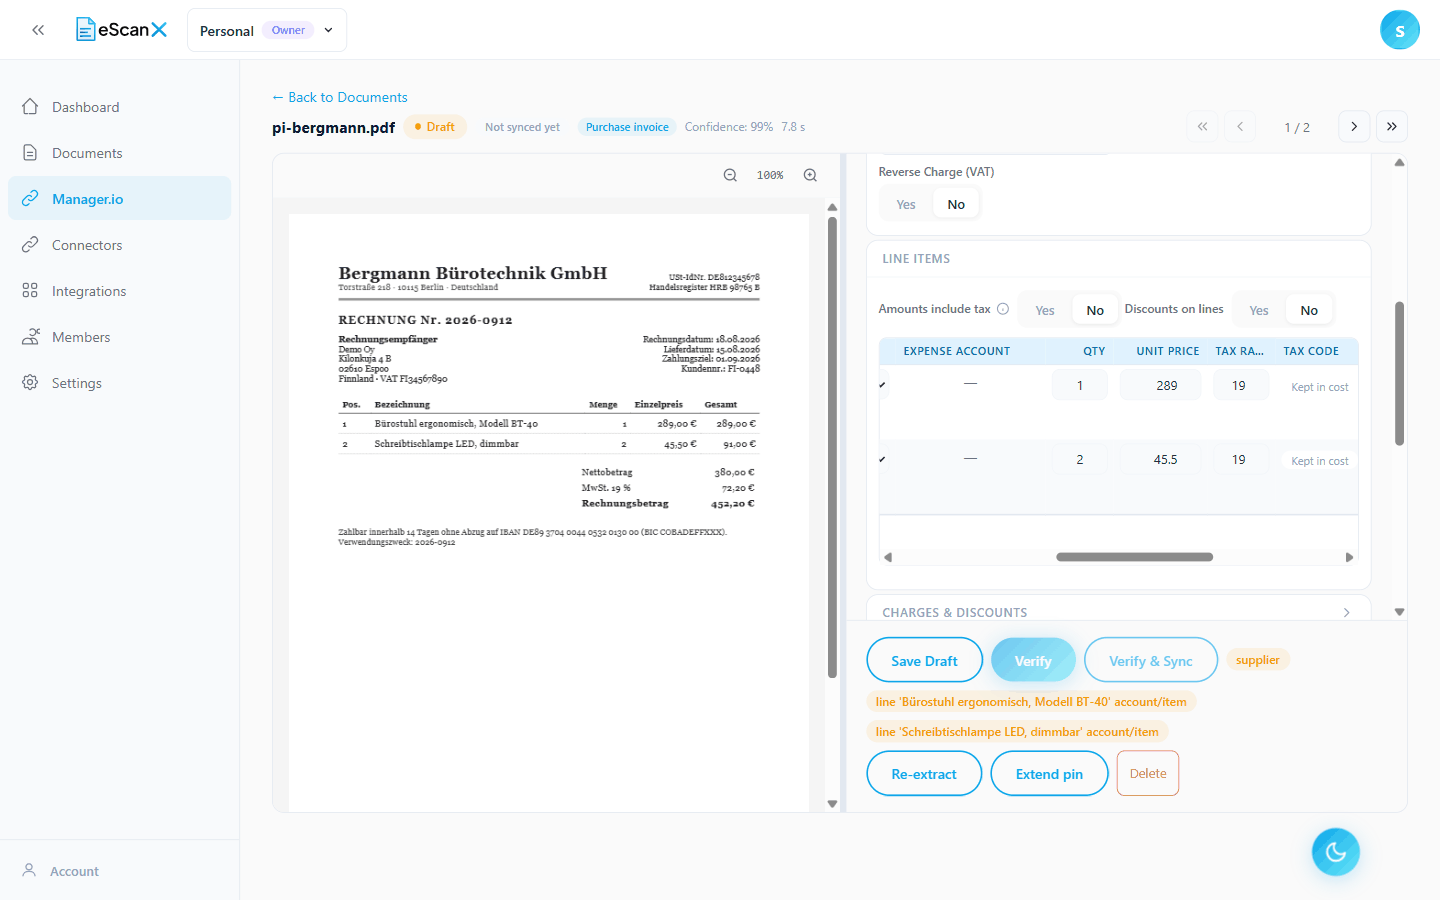Go to next document arrow

1354,126
